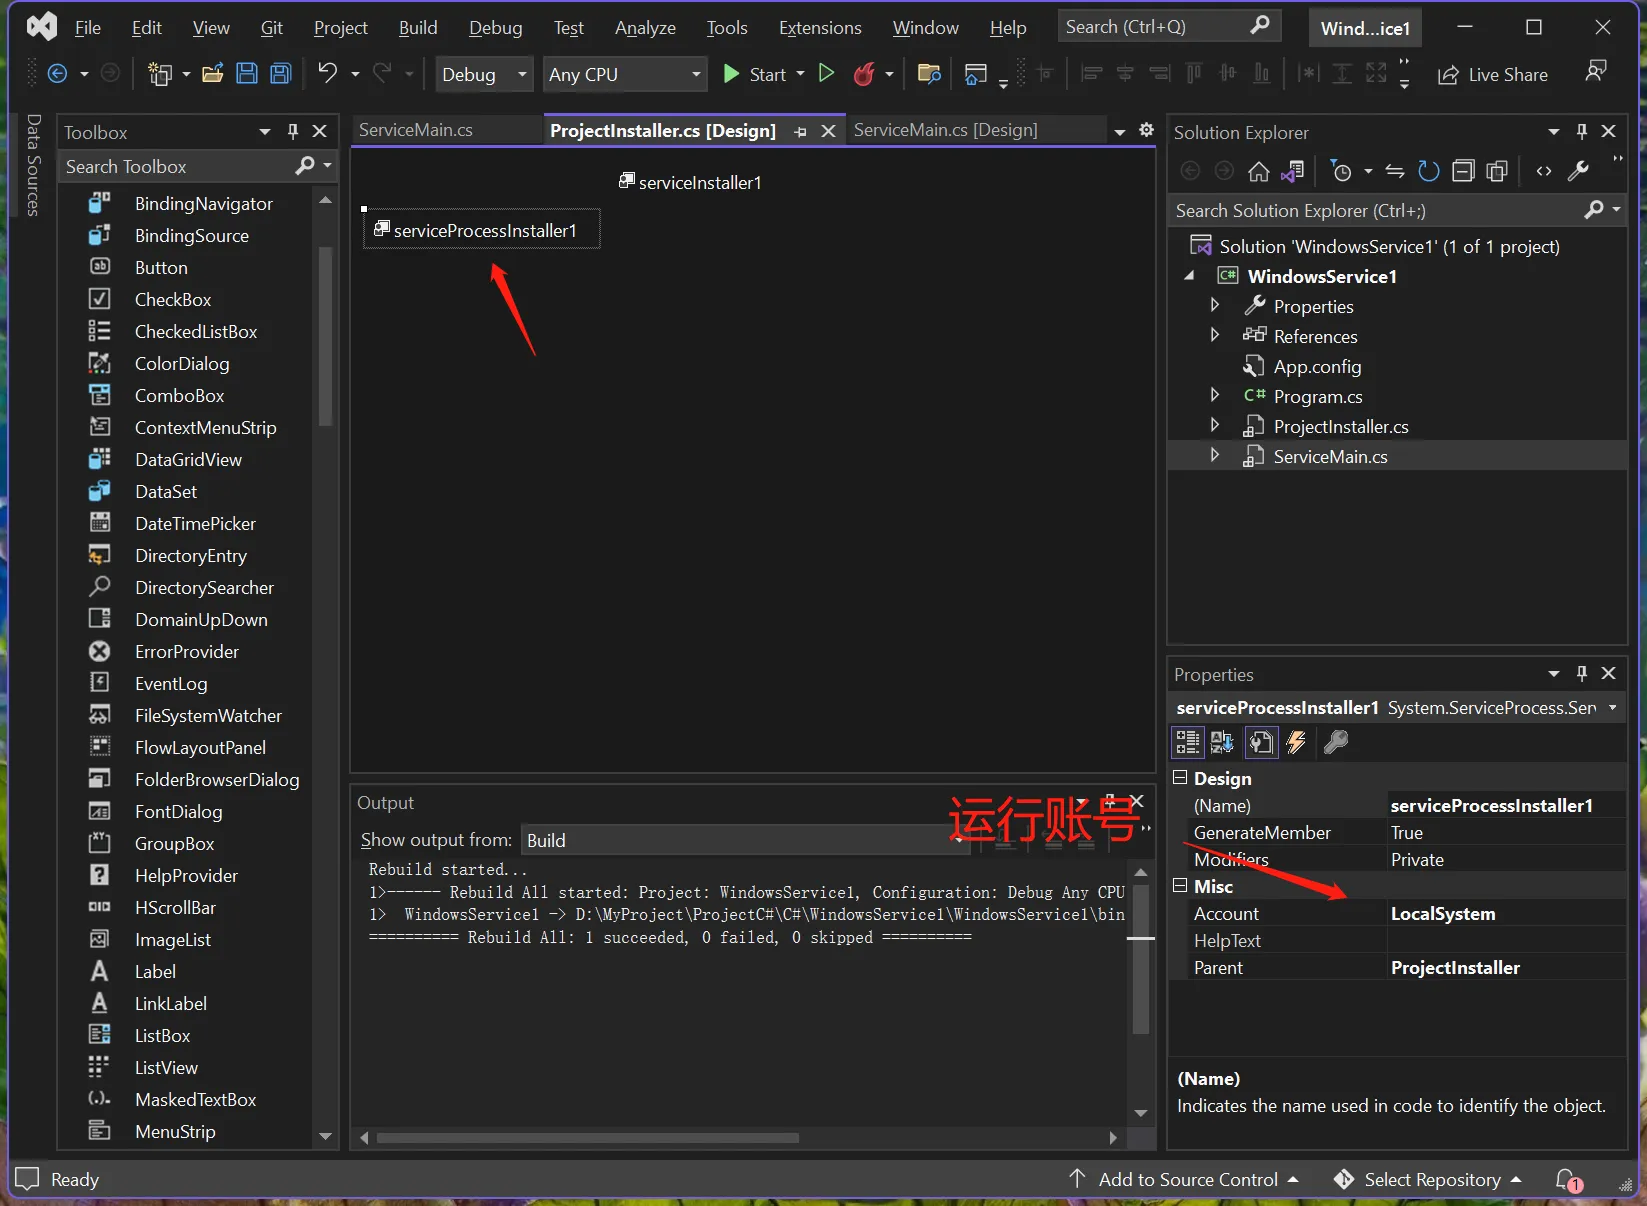Image resolution: width=1647 pixels, height=1206 pixels.
Task: Click the Undo arrow icon
Action: 327,73
